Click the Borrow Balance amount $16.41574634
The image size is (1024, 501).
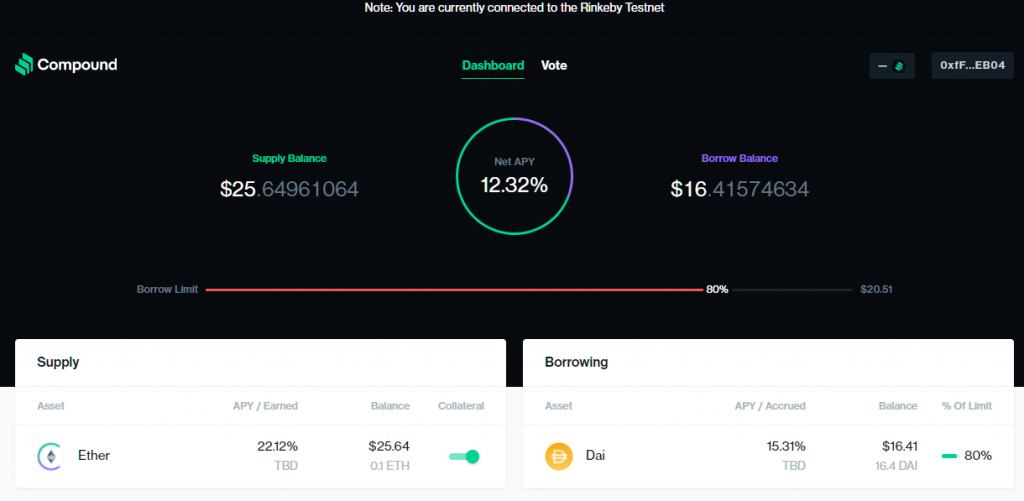pyautogui.click(x=740, y=189)
